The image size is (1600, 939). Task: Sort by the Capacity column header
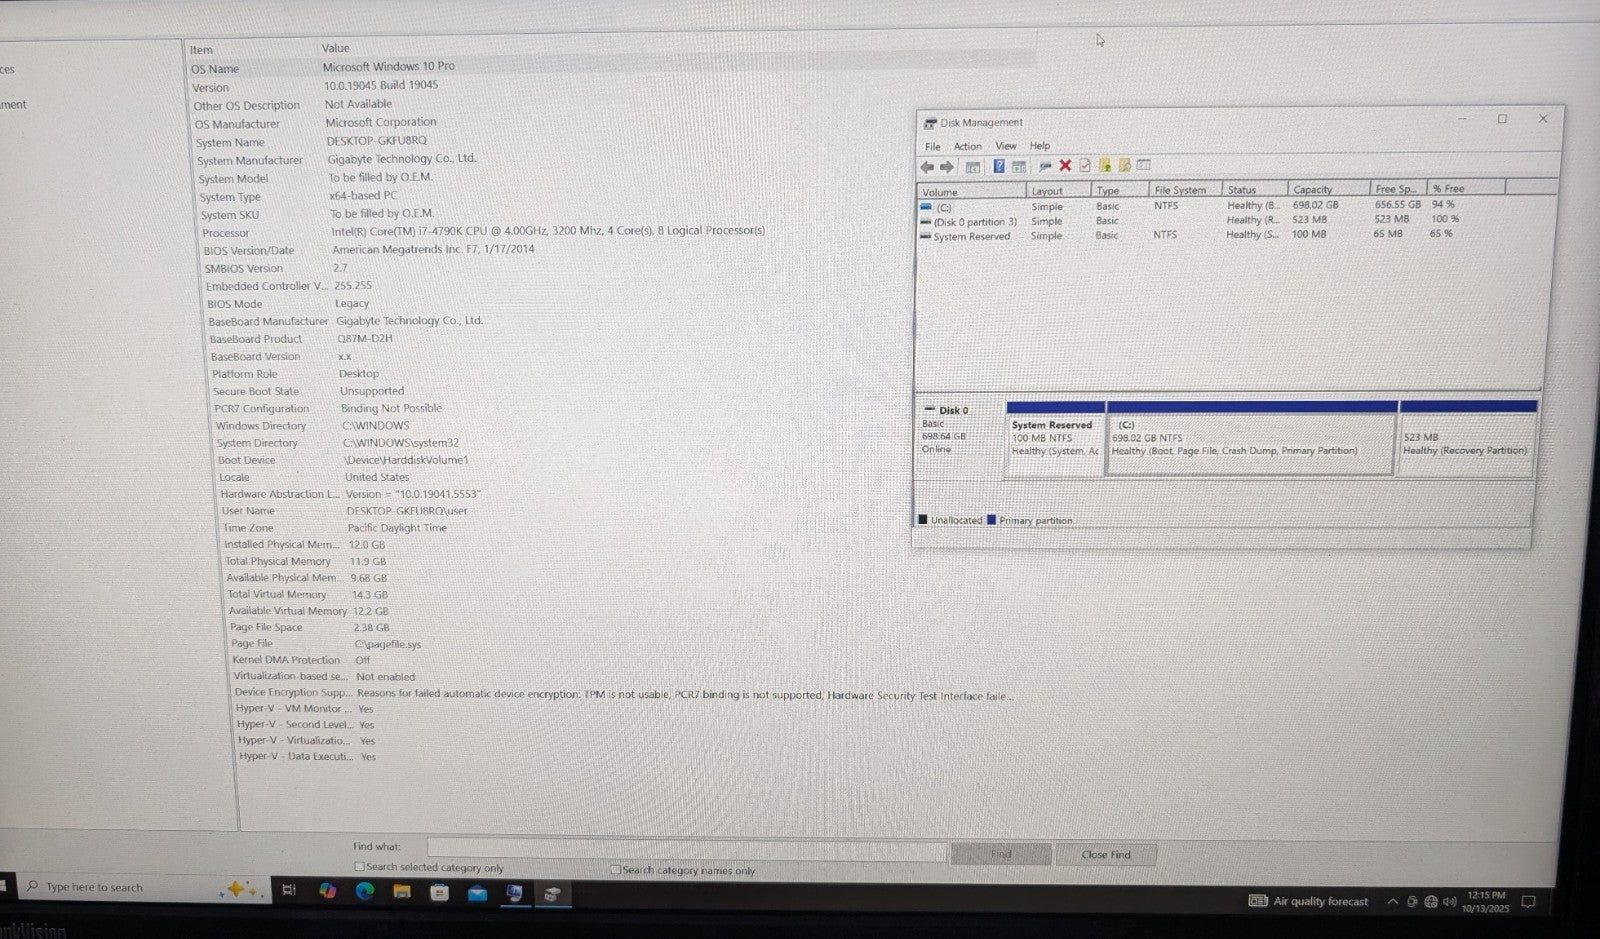tap(1329, 189)
